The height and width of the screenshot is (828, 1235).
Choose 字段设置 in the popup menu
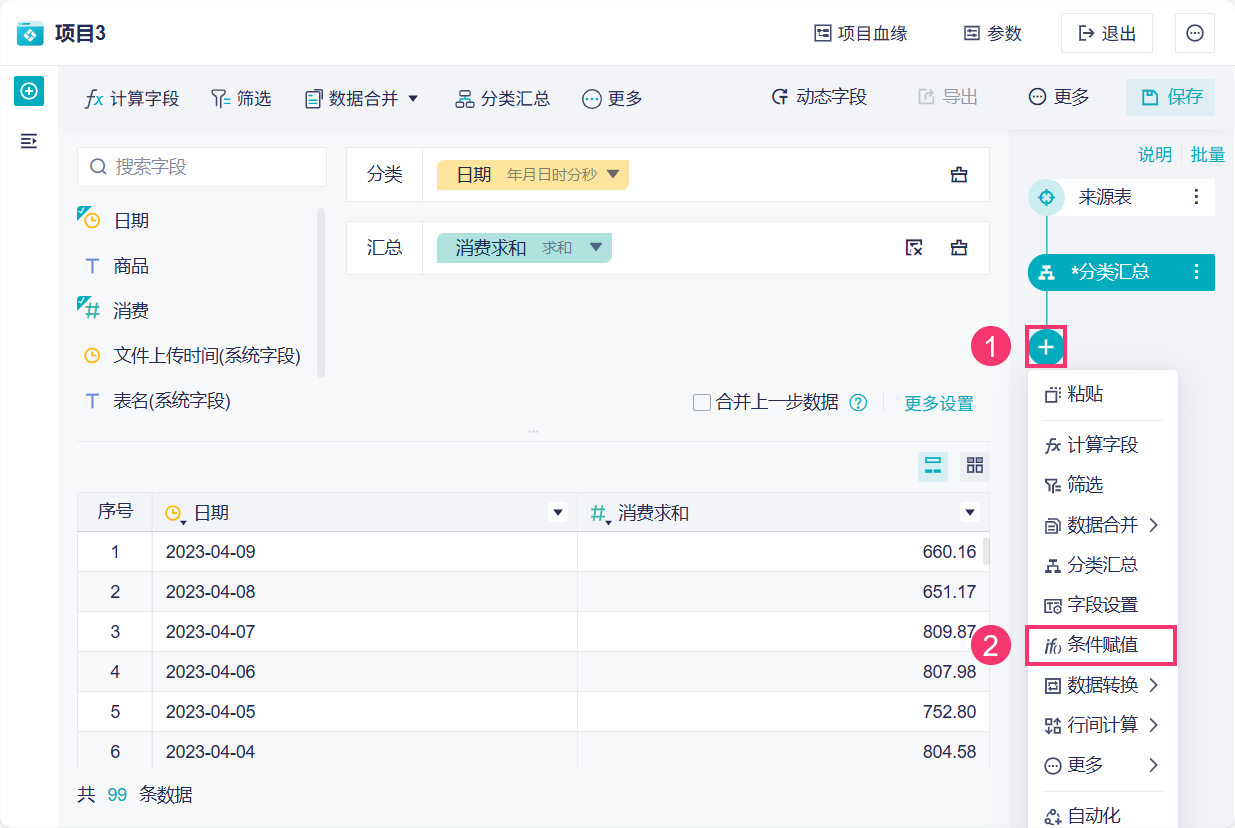pyautogui.click(x=1102, y=605)
